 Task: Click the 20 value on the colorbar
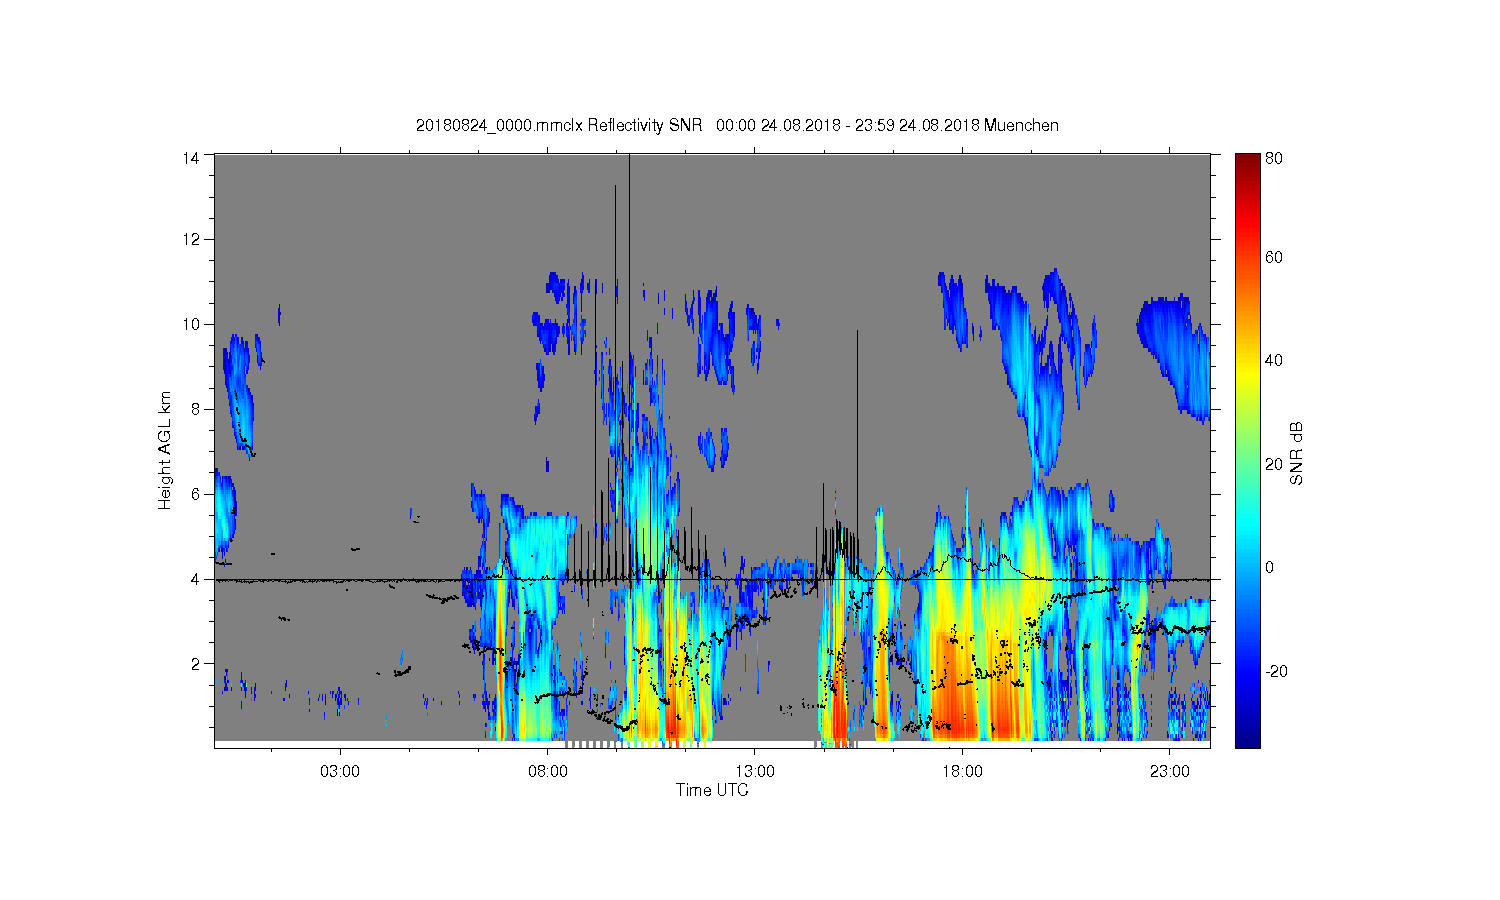point(1274,464)
